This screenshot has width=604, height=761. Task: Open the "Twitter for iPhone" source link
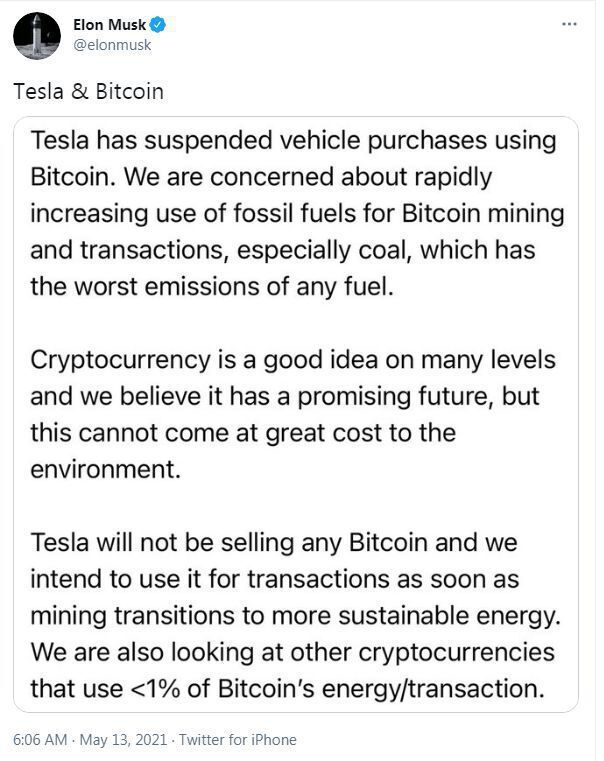[238, 740]
